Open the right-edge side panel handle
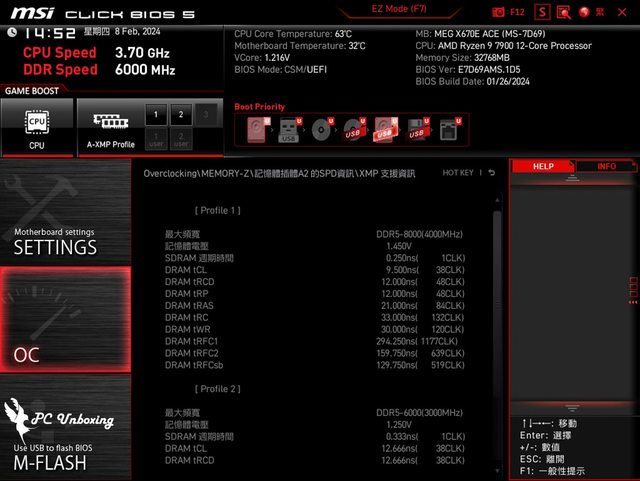 coord(634,289)
